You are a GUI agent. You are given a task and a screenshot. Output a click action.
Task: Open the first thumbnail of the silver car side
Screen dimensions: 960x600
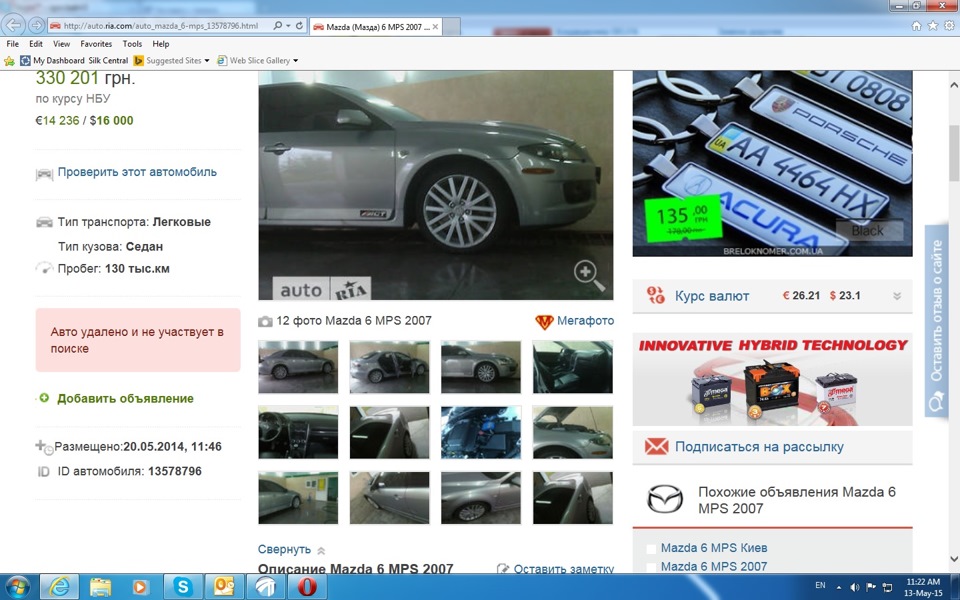click(298, 367)
